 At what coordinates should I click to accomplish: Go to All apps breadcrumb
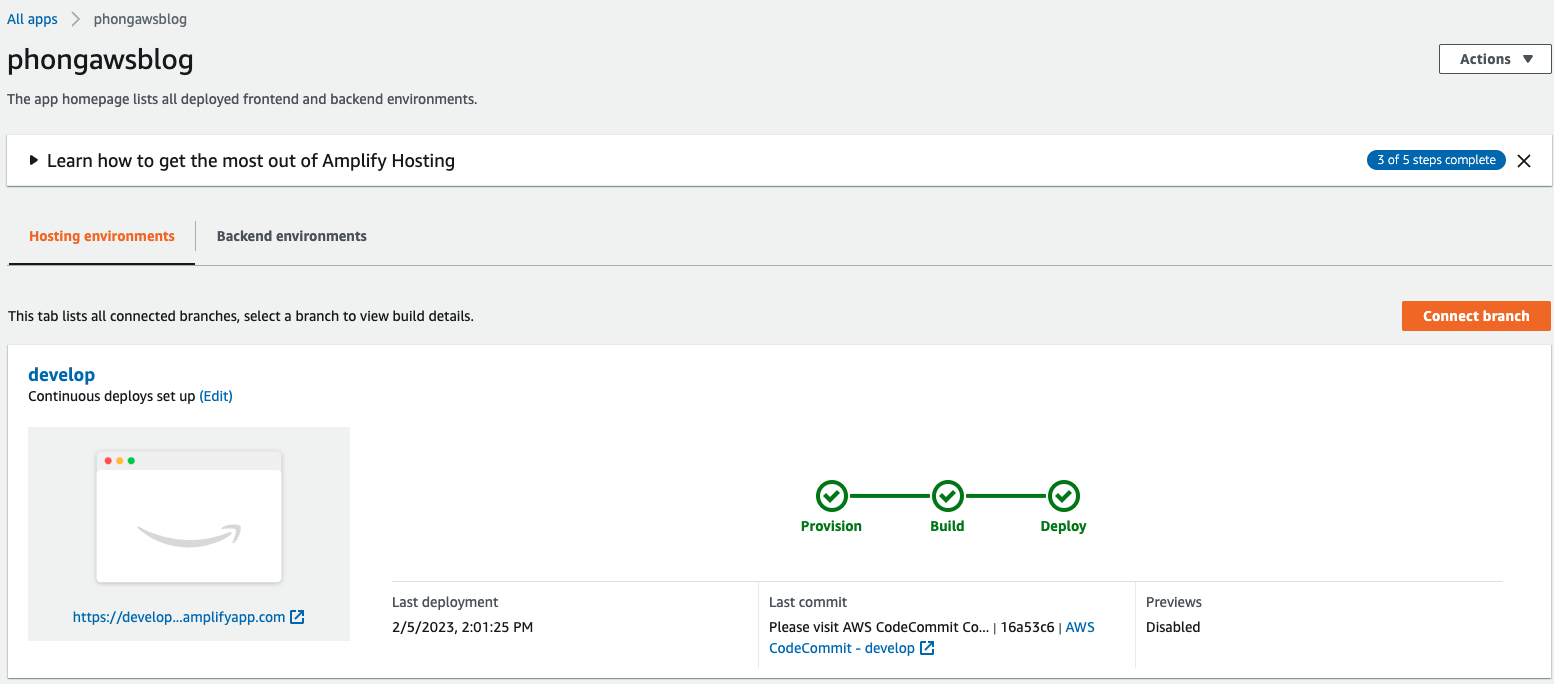32,19
